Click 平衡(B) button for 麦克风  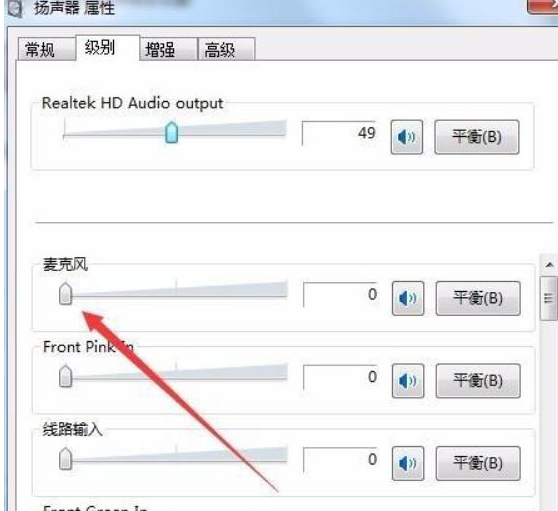click(x=478, y=298)
